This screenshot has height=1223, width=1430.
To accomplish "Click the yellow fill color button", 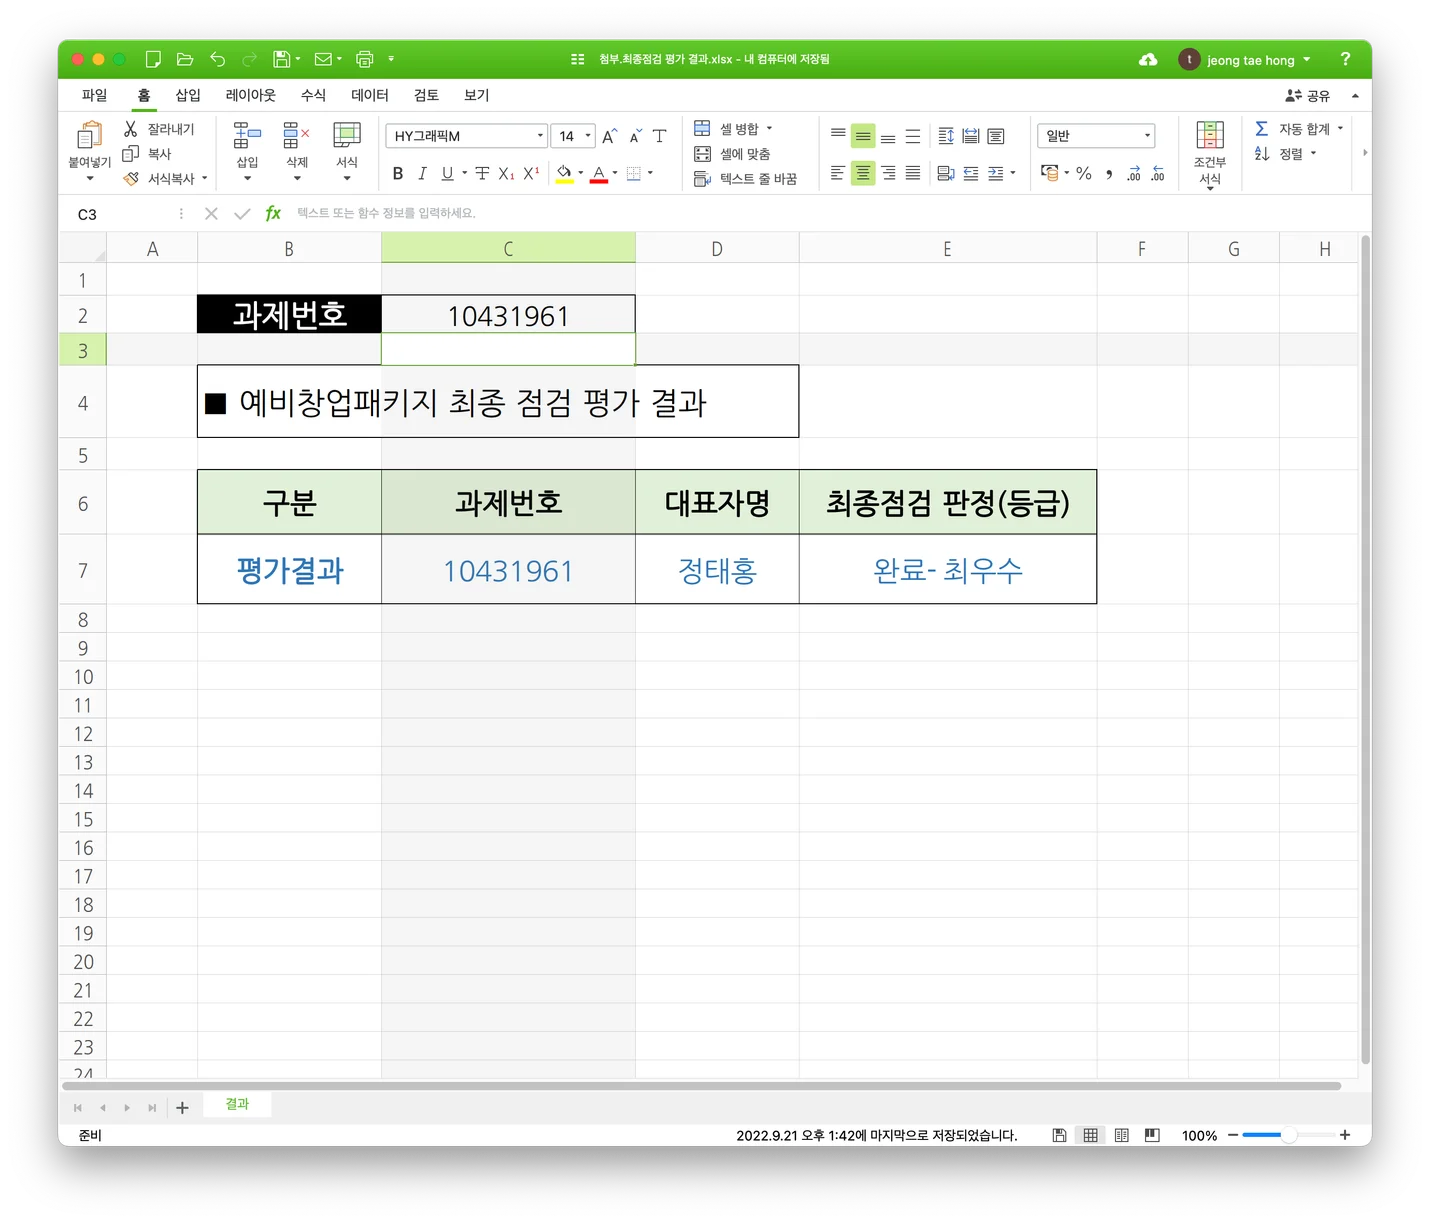I will pyautogui.click(x=564, y=174).
